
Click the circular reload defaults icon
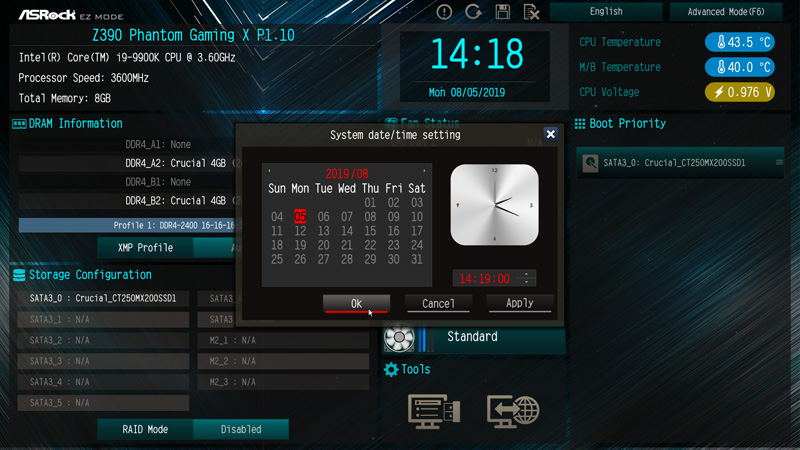[x=473, y=12]
